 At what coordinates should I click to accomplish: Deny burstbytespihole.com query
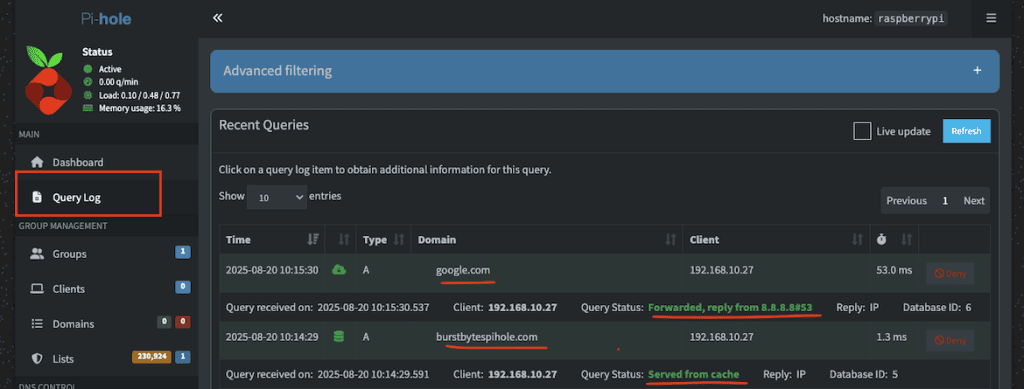click(950, 340)
